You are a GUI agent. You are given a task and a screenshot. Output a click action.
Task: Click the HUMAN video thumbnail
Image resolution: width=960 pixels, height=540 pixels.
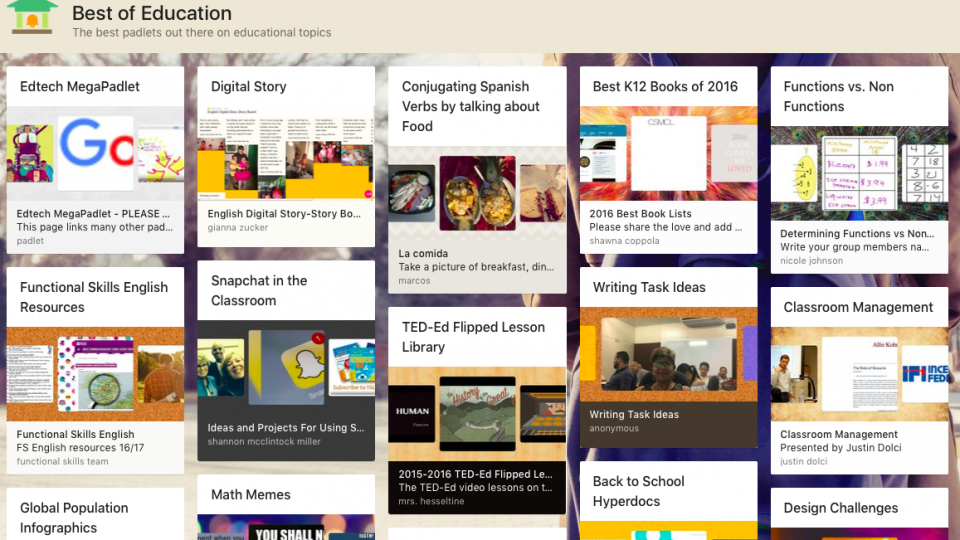[x=411, y=414]
